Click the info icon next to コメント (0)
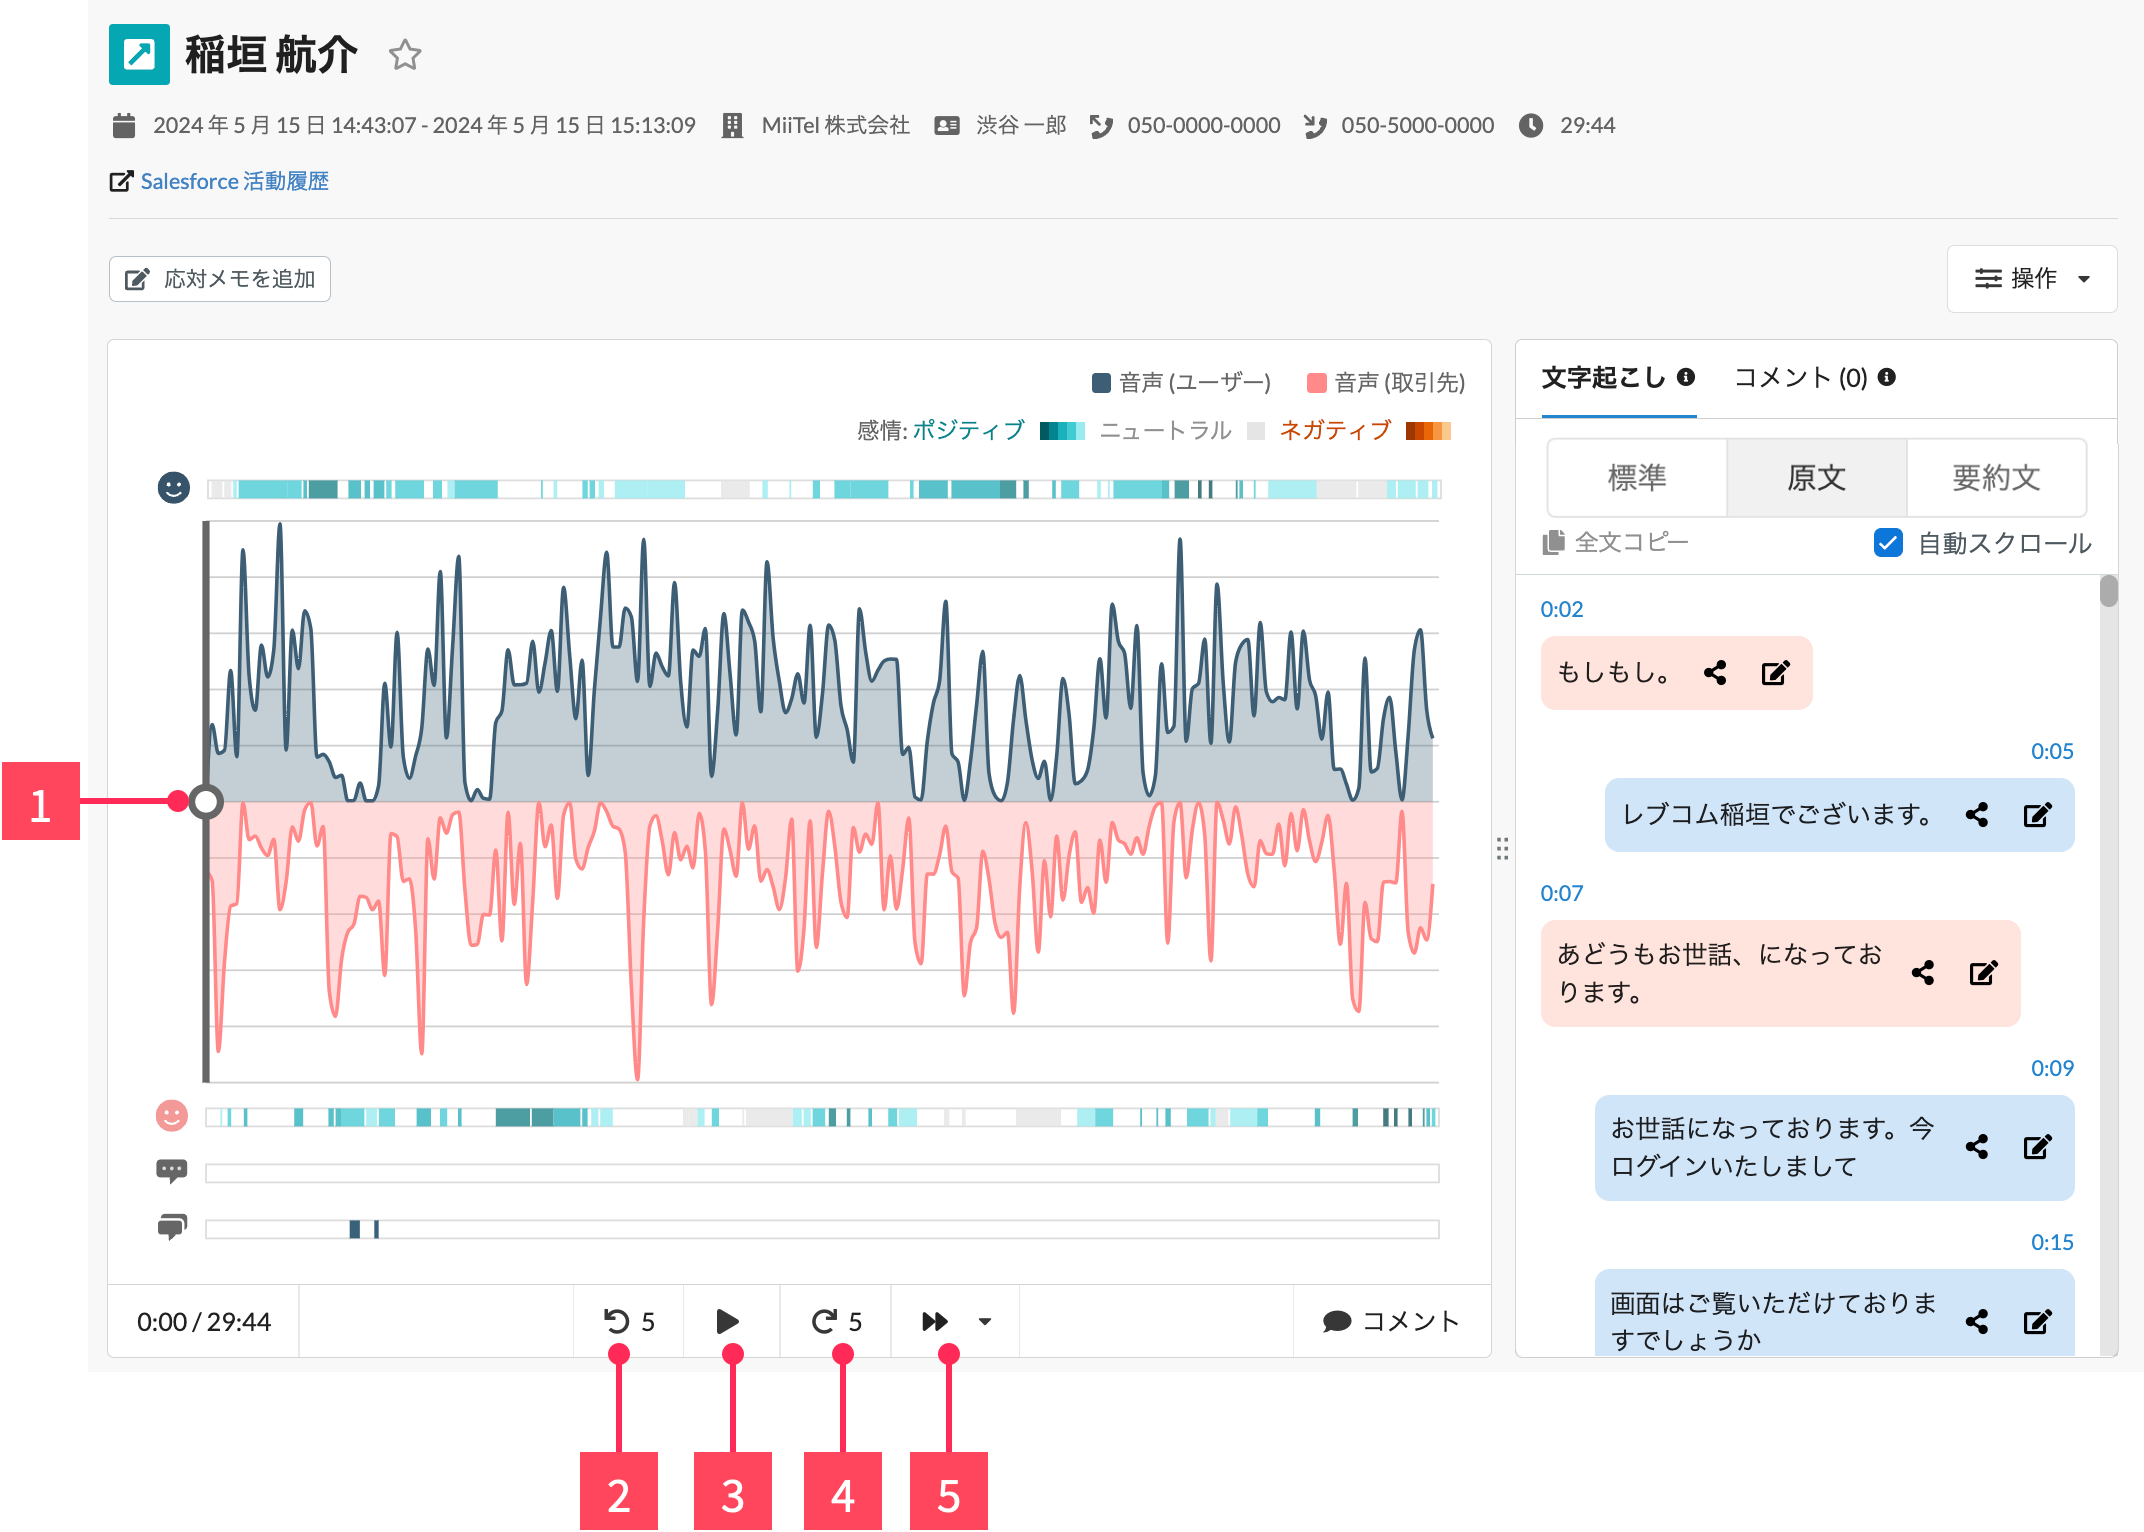Viewport: 2144px width, 1532px height. [x=1887, y=377]
